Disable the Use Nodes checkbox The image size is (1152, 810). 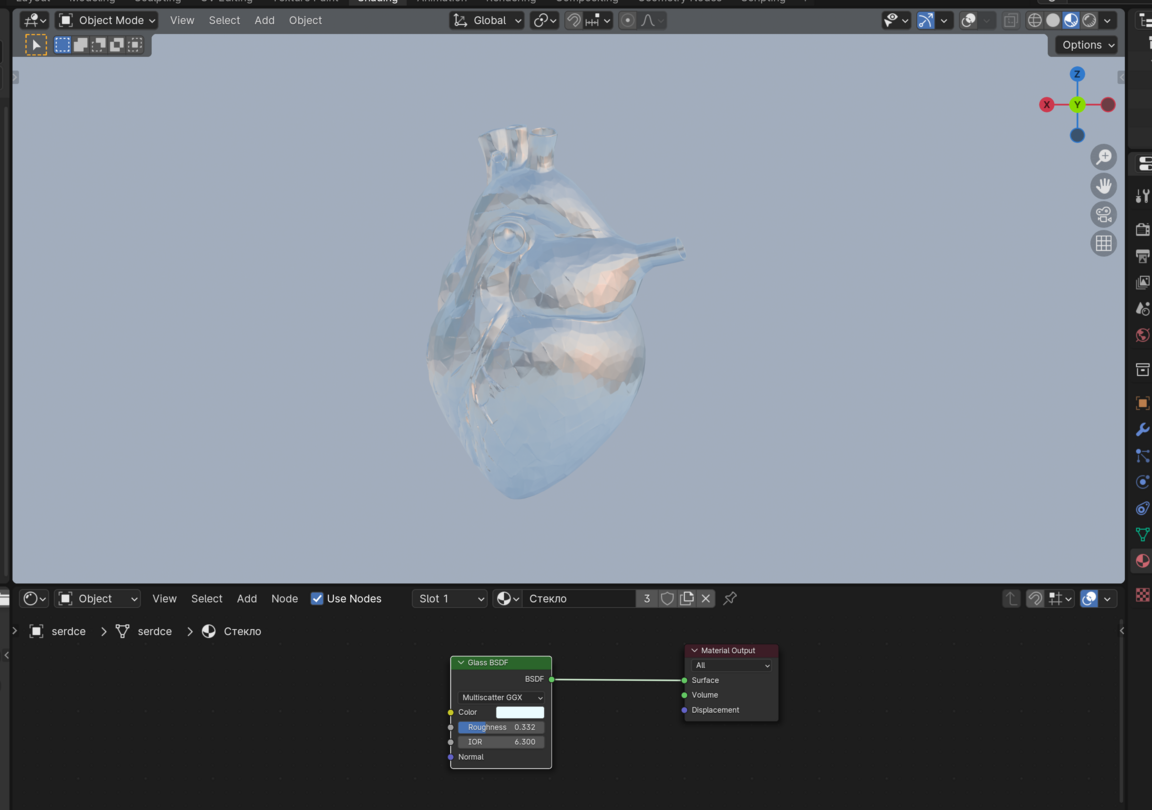tap(317, 598)
